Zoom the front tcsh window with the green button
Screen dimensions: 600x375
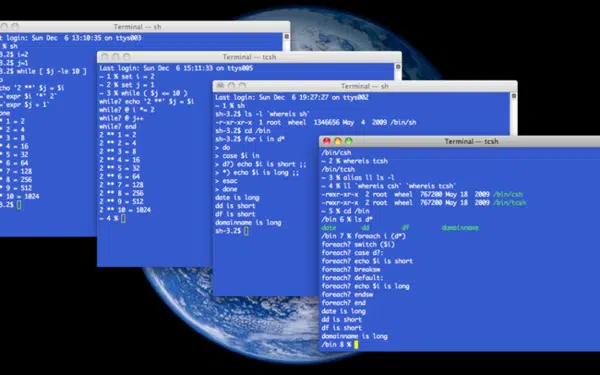[349, 141]
